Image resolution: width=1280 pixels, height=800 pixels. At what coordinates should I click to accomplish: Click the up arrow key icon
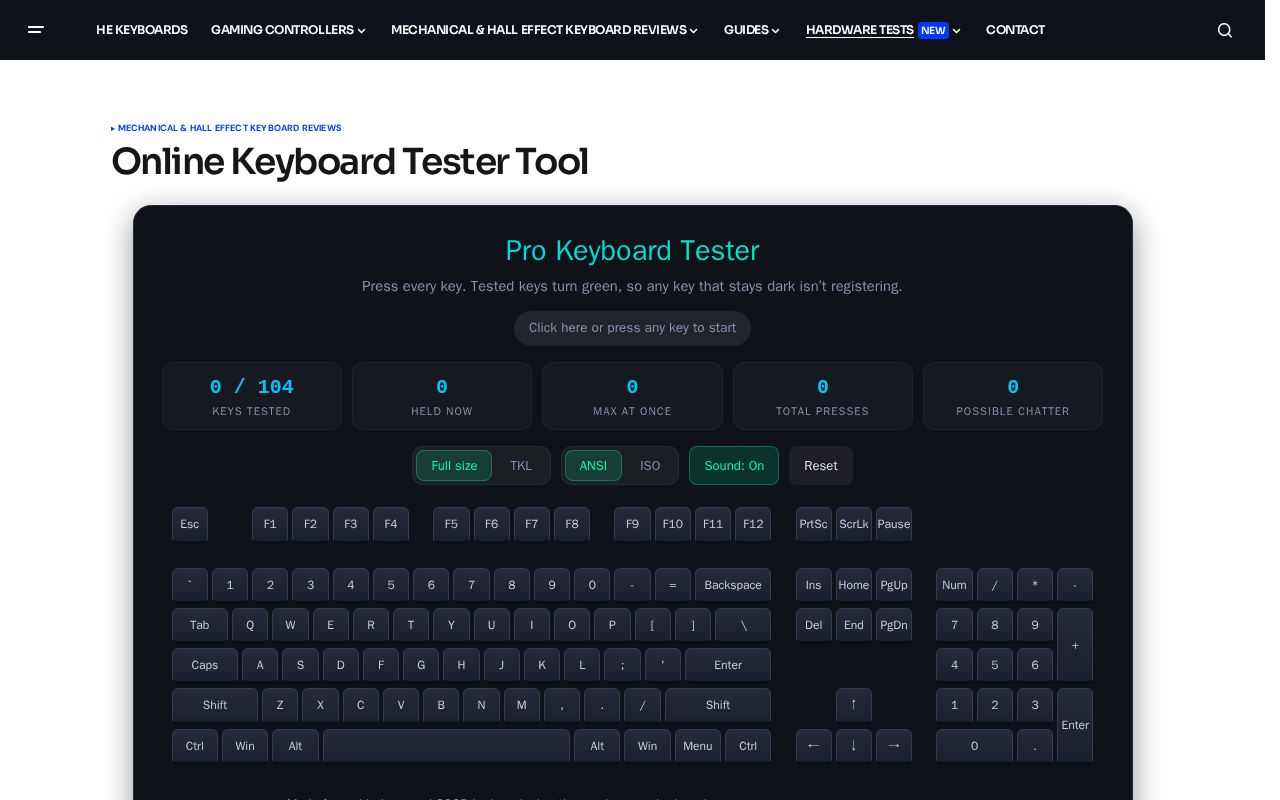(x=854, y=705)
